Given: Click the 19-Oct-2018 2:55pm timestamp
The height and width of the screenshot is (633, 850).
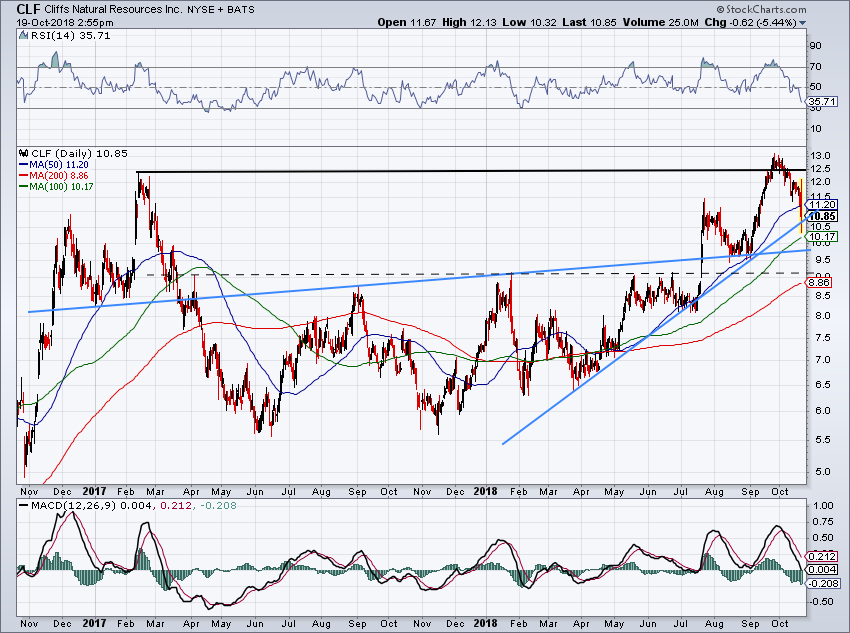Looking at the screenshot, I should click(65, 23).
